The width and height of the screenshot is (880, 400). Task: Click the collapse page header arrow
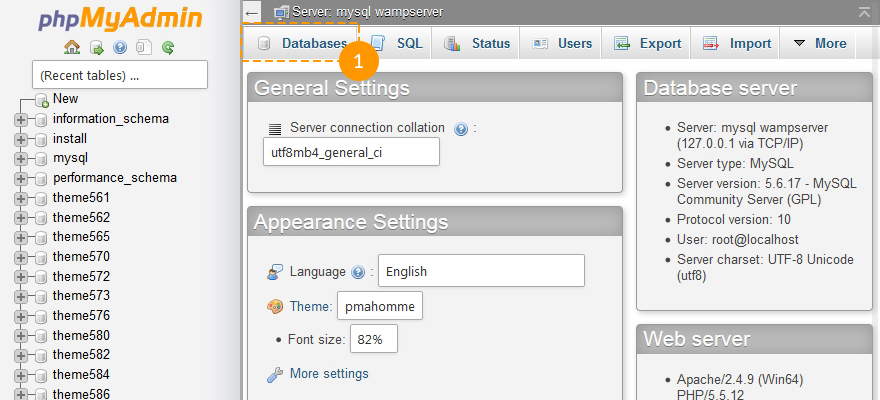click(x=864, y=12)
